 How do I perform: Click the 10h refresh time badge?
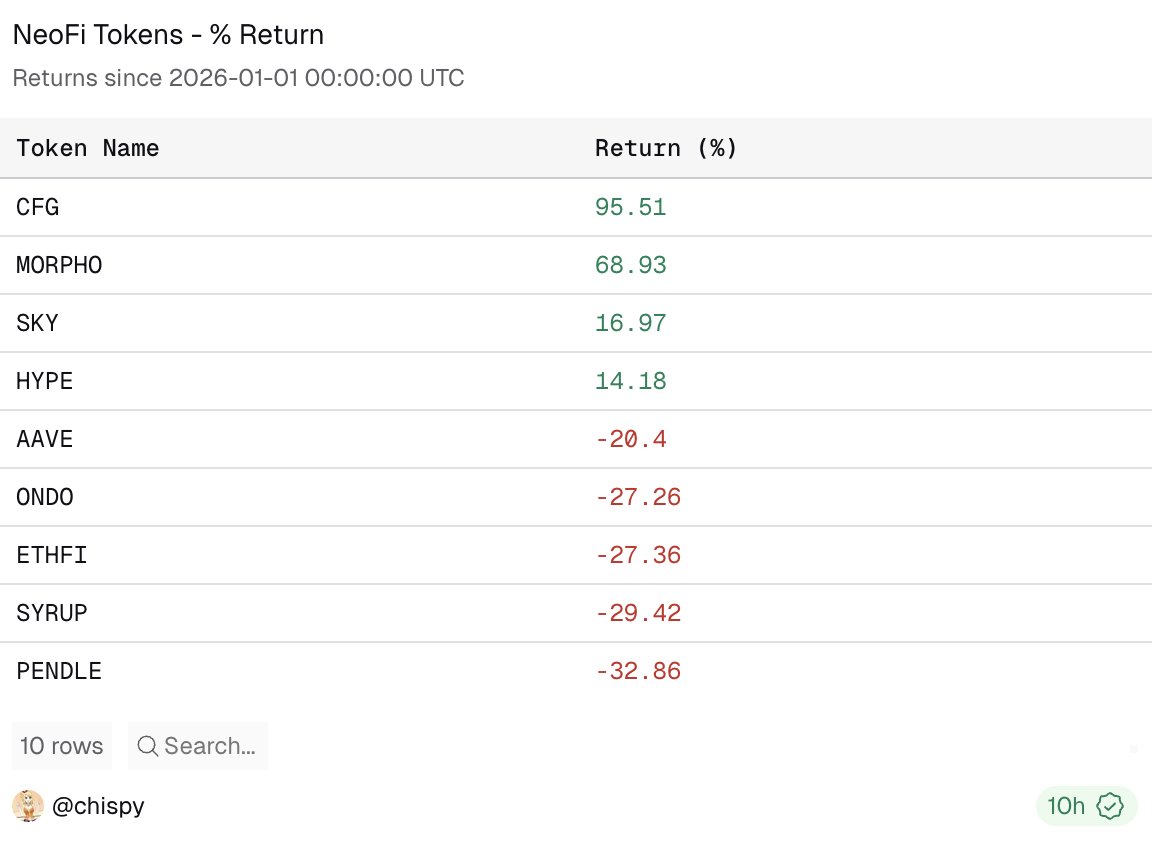[x=1086, y=806]
